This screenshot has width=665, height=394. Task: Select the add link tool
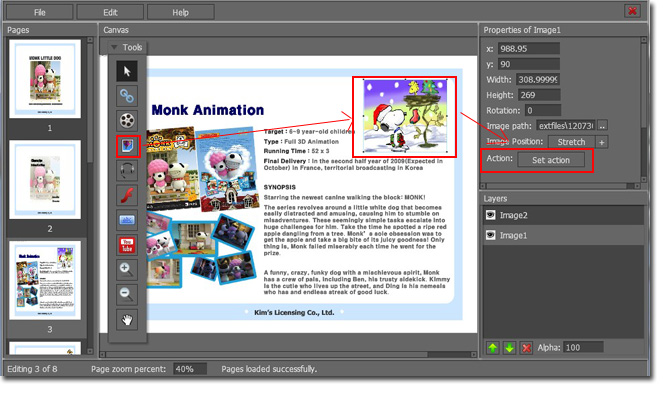(127, 96)
